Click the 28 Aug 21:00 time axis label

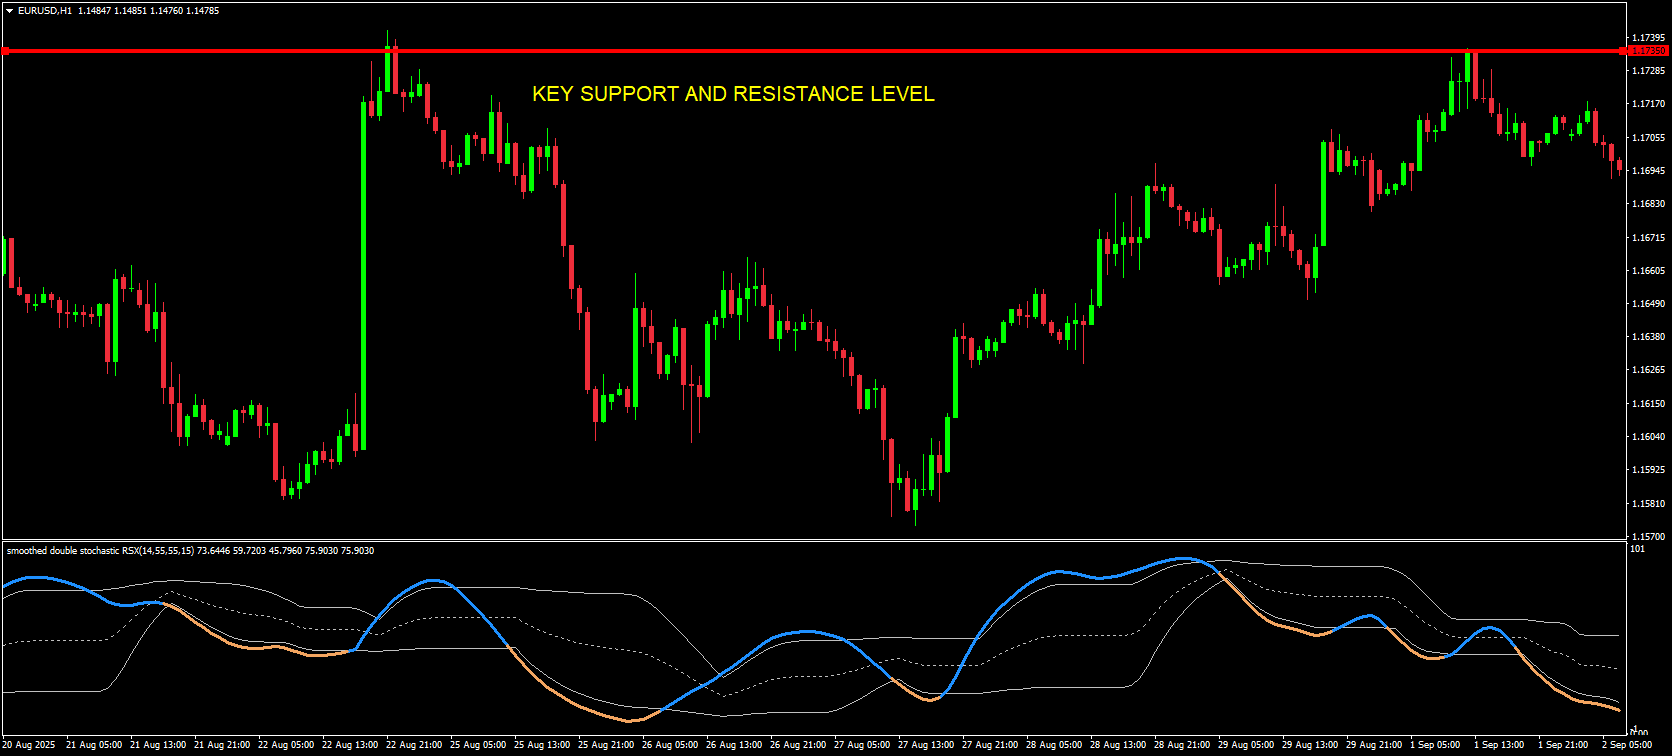[1182, 745]
